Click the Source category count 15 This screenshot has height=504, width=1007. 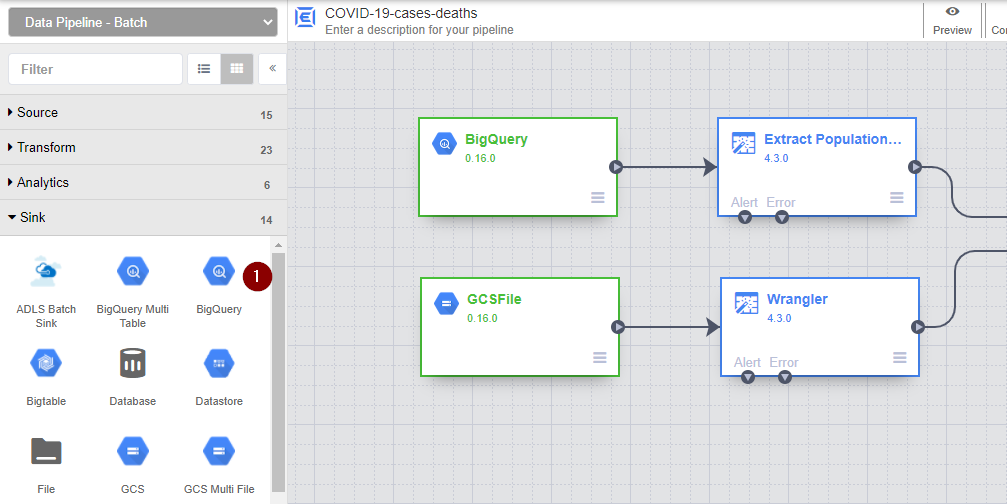(267, 116)
